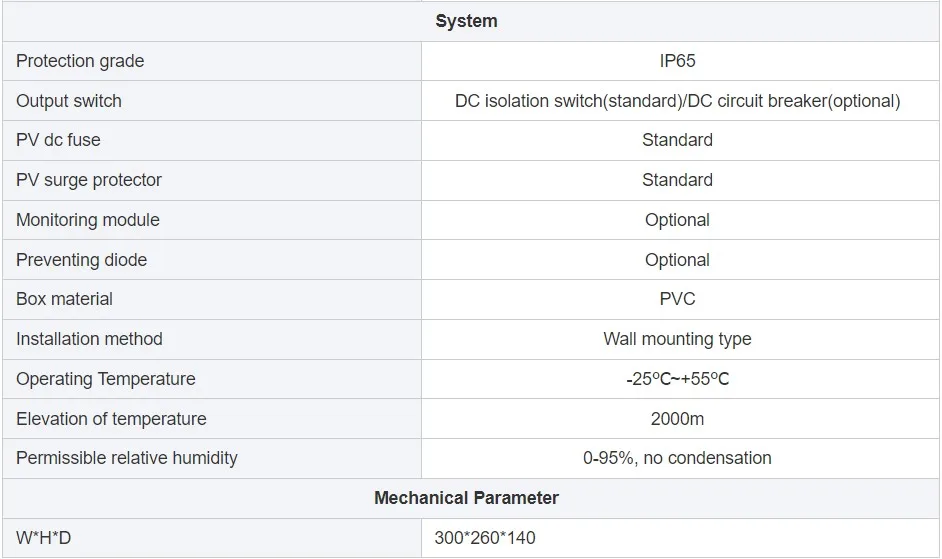Select the Preventing diode label

pos(81,260)
